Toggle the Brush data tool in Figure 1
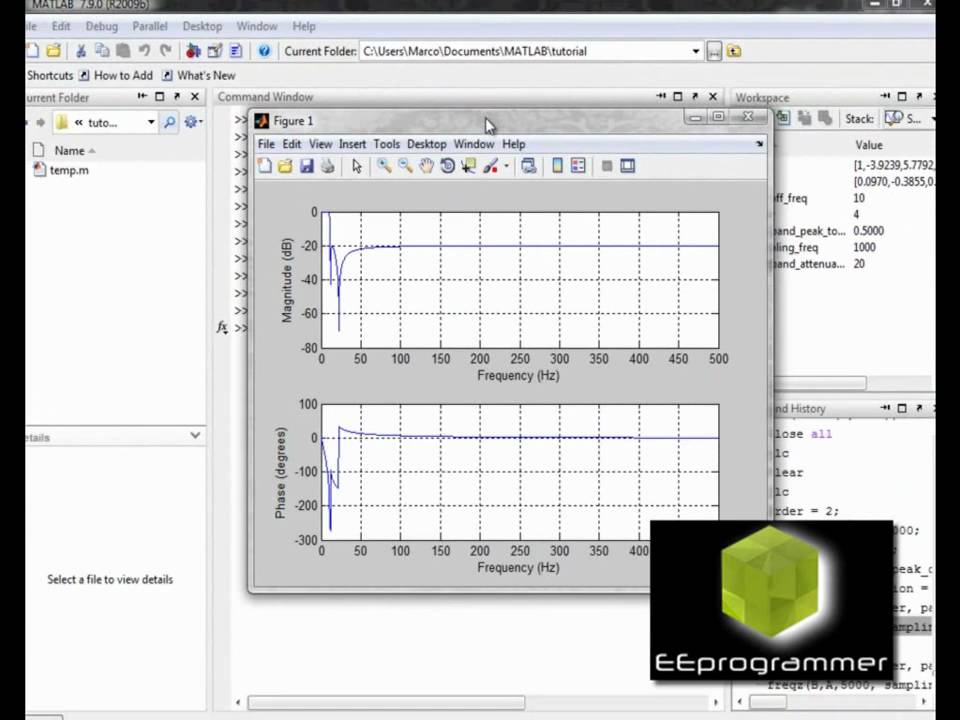This screenshot has height=720, width=960. [490, 166]
